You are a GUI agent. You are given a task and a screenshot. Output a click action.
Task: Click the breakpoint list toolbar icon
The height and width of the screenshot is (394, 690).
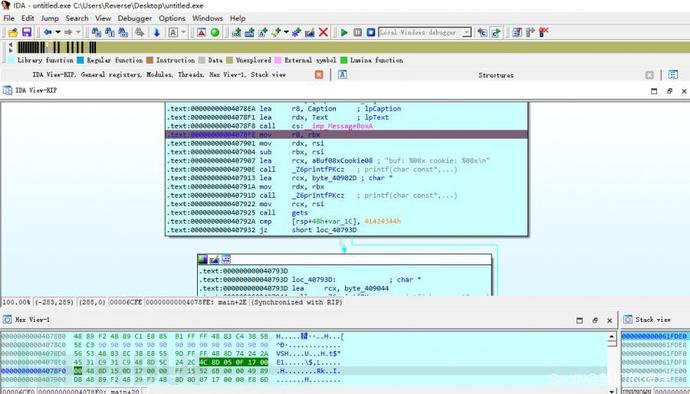[x=517, y=32]
